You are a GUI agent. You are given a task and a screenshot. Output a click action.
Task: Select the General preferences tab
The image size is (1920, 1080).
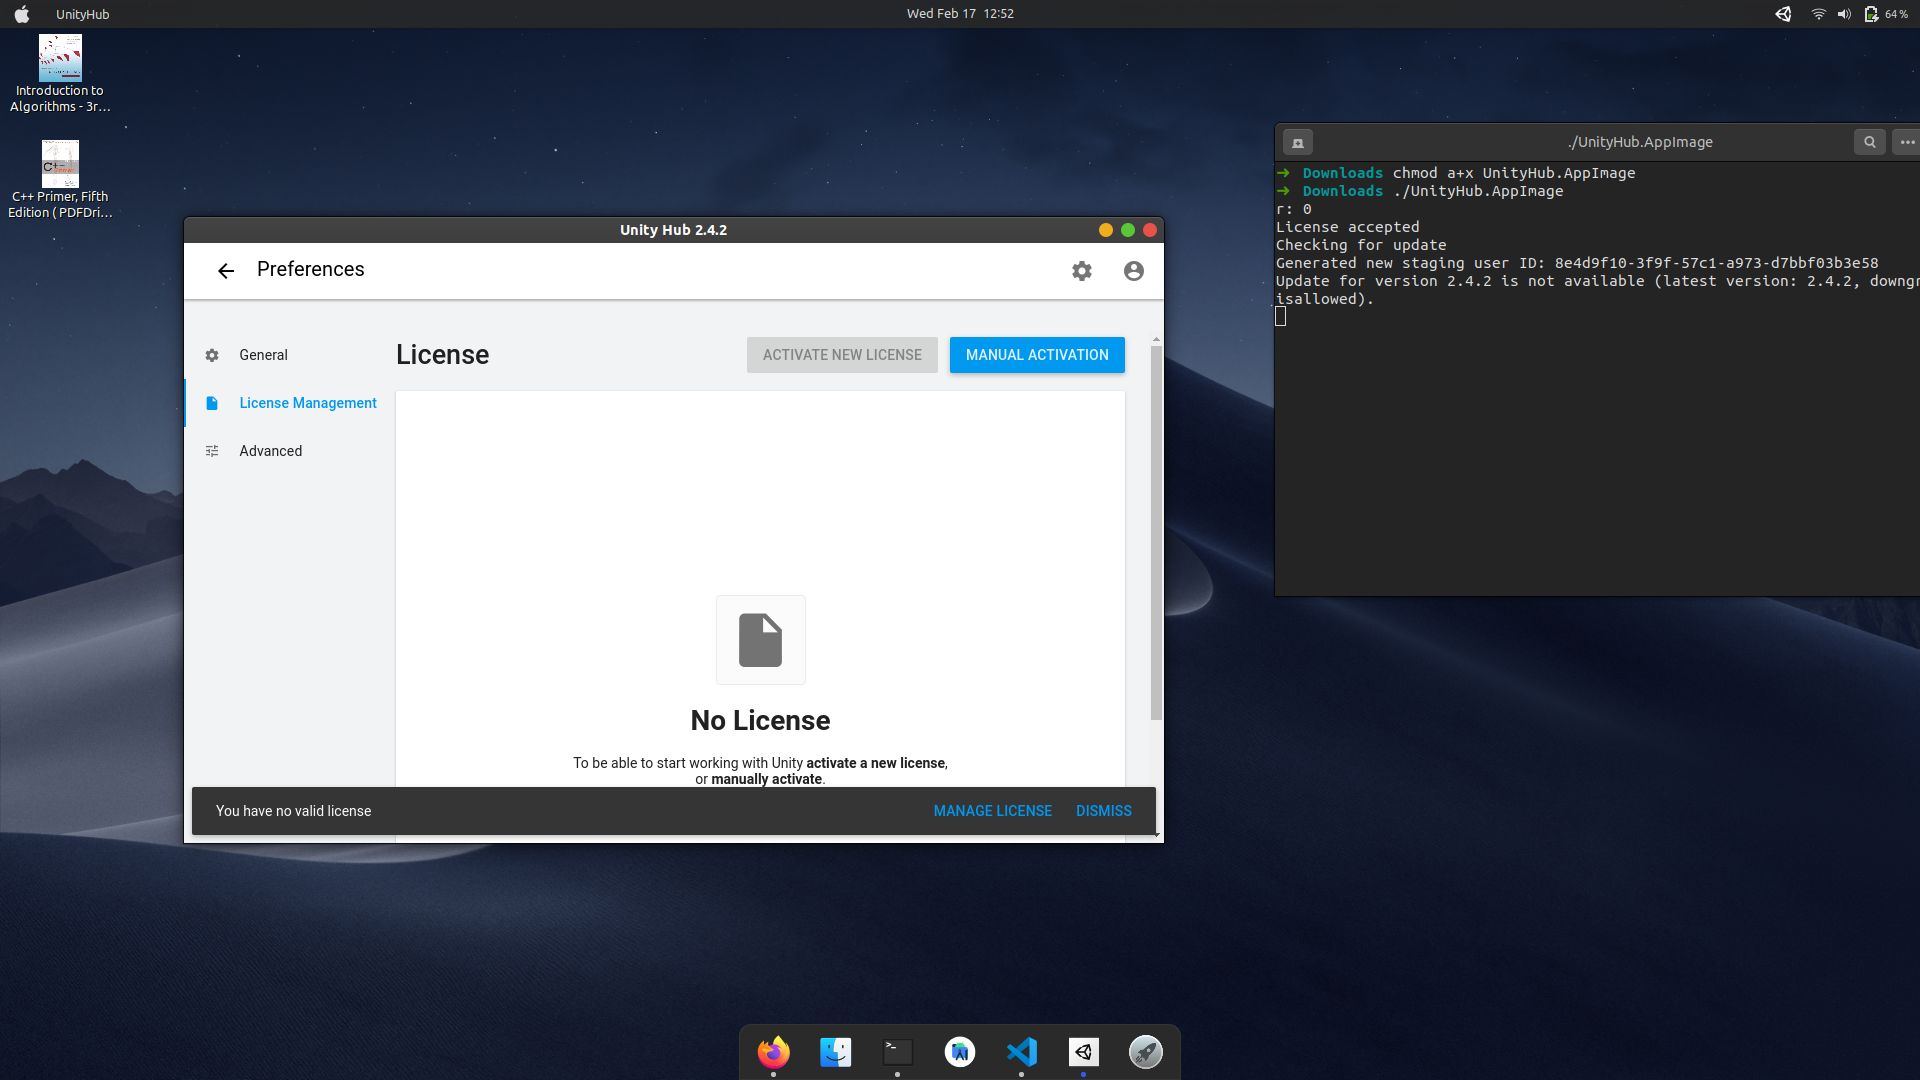[263, 355]
